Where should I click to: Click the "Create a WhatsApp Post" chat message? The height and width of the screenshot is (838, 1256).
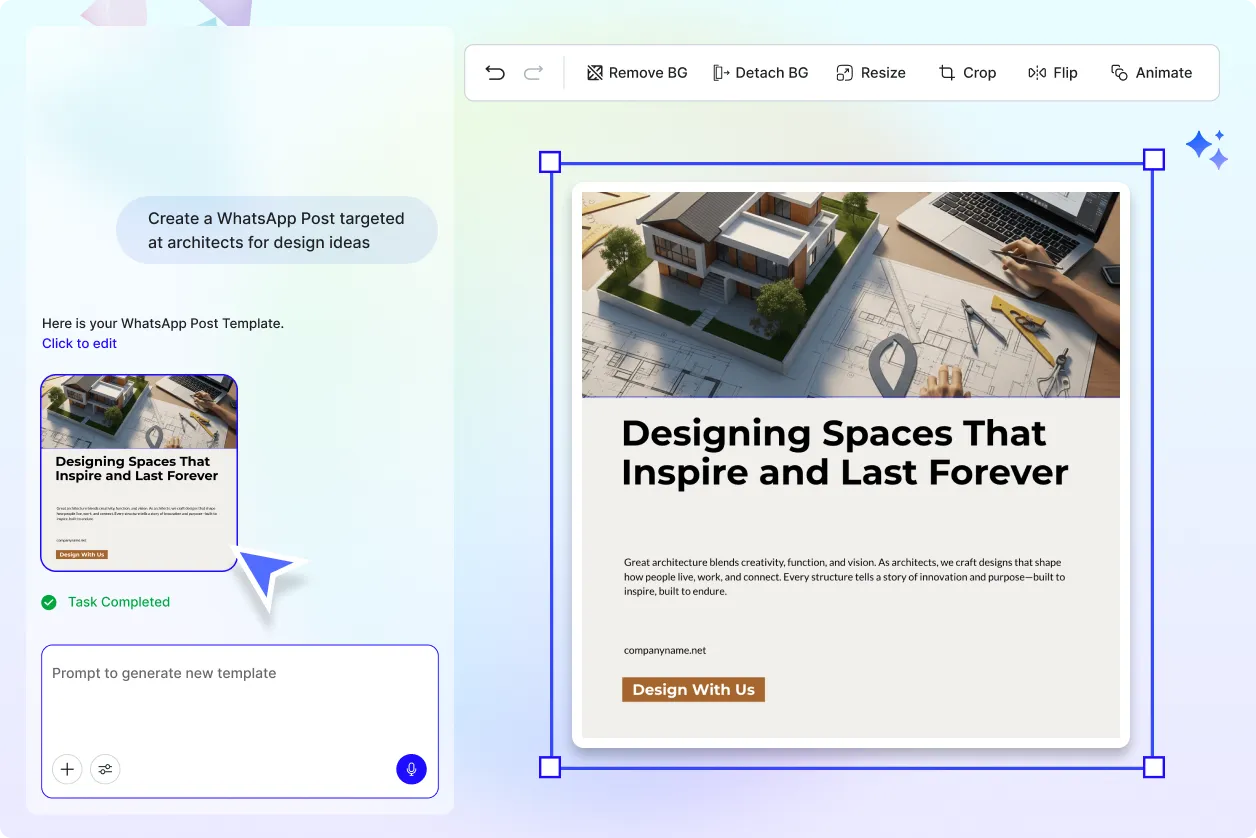click(x=277, y=230)
